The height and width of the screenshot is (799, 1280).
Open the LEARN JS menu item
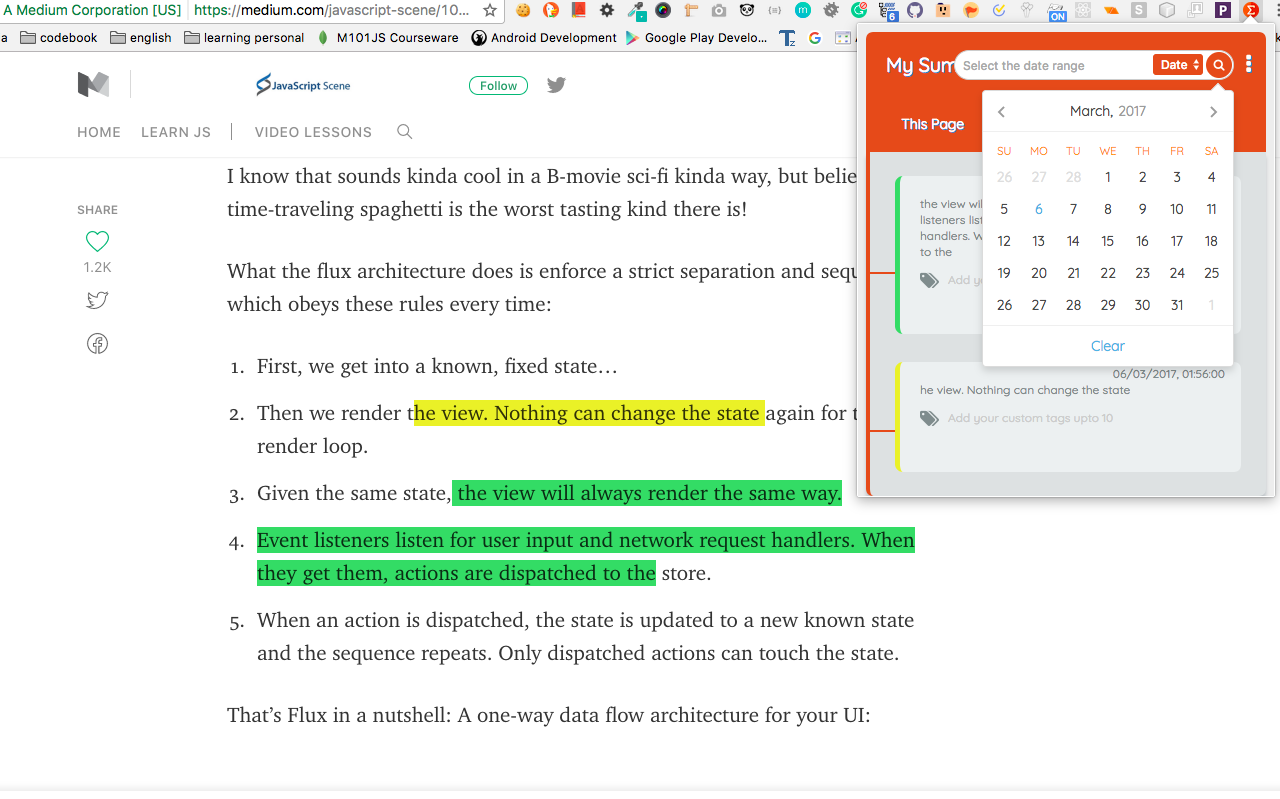[x=176, y=132]
